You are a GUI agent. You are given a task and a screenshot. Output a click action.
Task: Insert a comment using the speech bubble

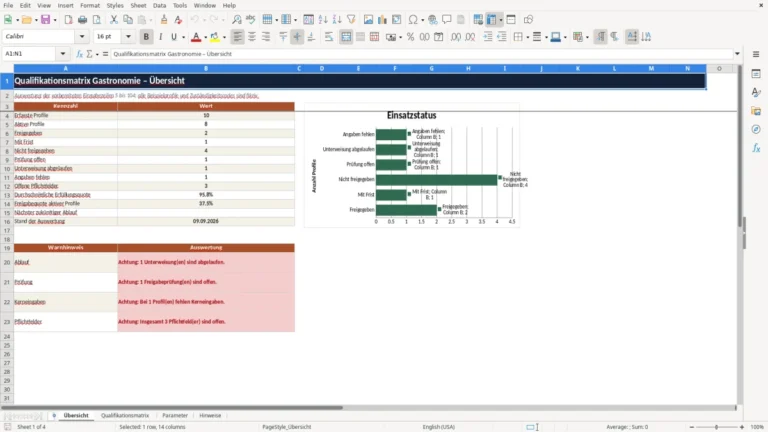point(447,20)
